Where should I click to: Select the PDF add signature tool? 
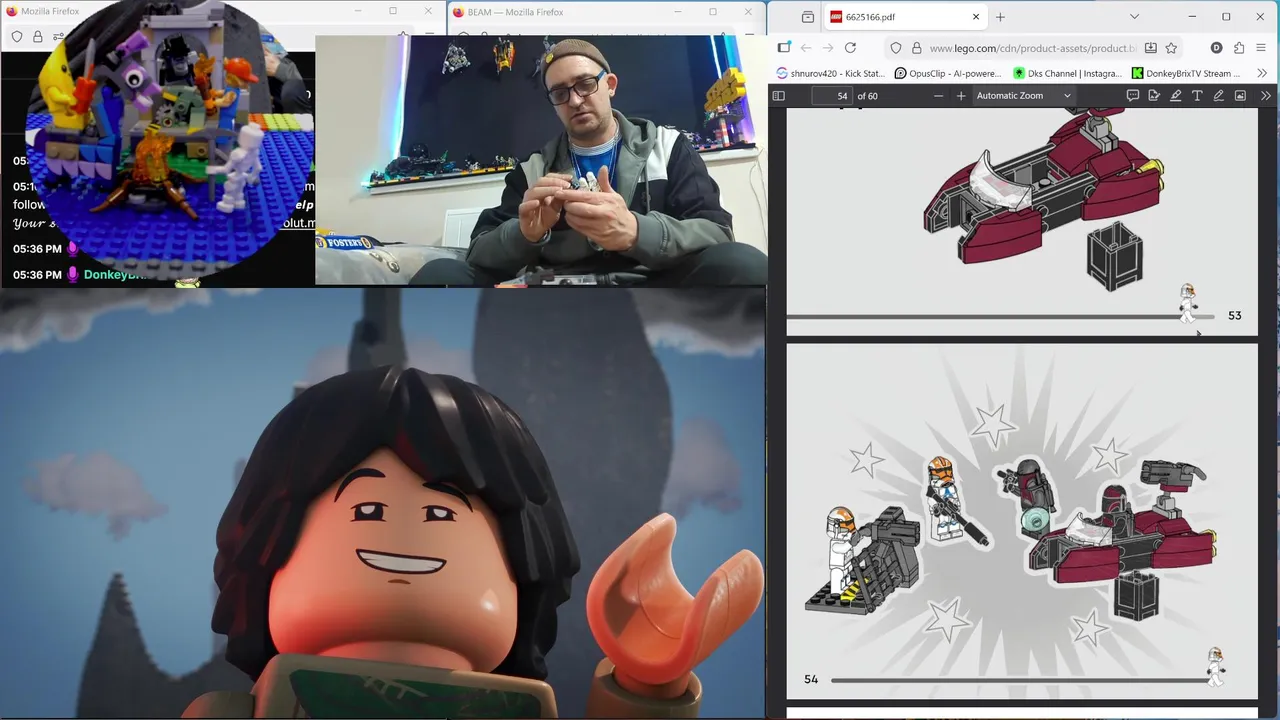(x=1154, y=96)
